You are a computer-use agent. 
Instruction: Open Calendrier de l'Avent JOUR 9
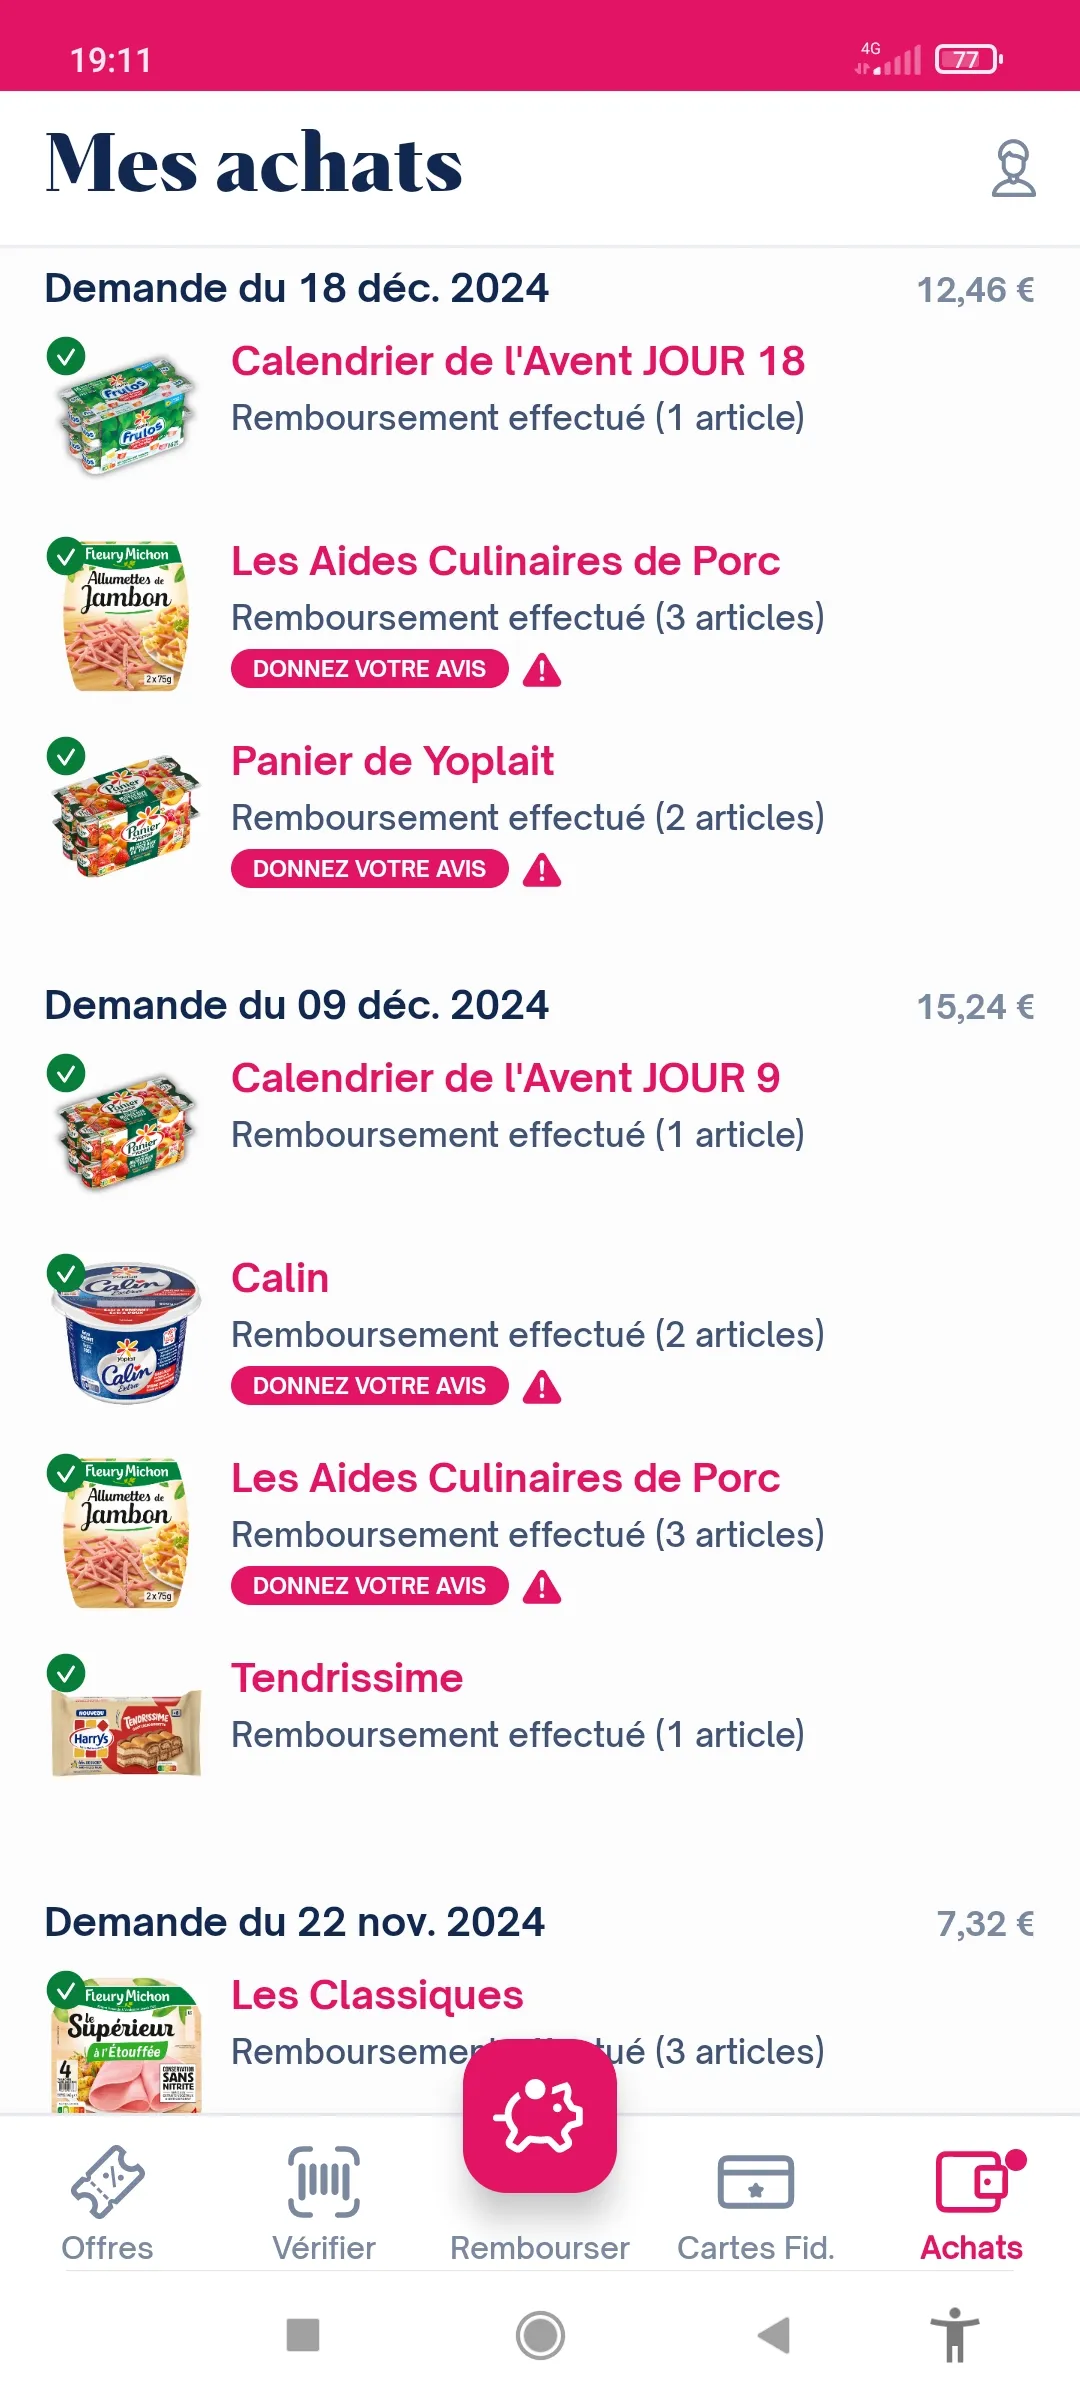point(505,1079)
